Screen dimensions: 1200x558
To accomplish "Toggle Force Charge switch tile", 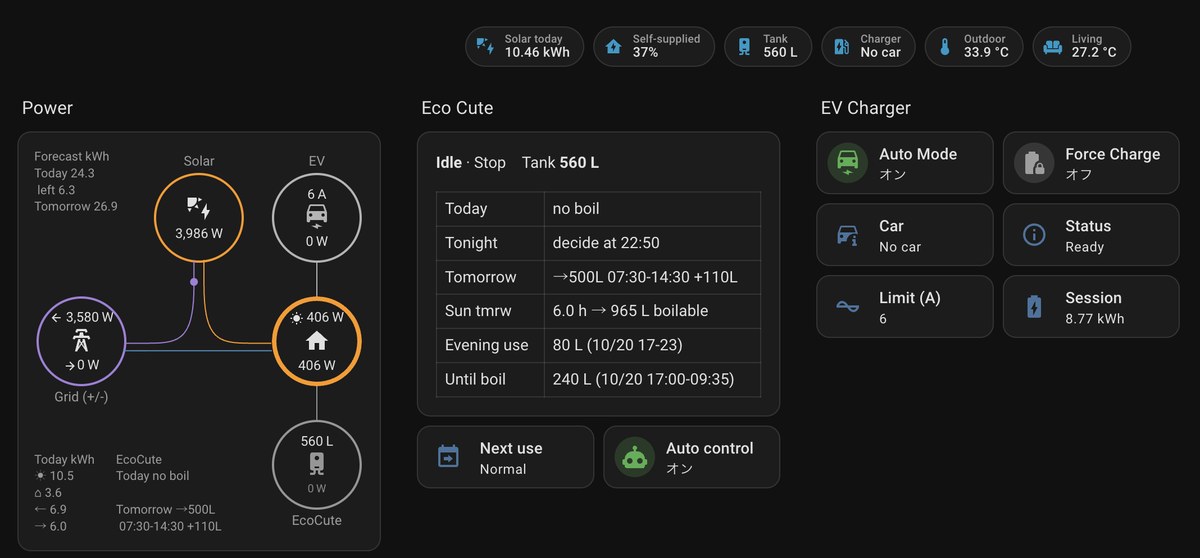I will coord(1091,163).
